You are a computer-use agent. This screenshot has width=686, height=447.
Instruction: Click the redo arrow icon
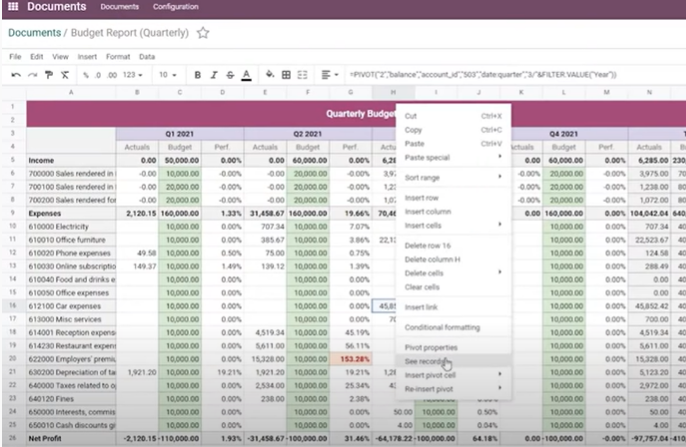point(32,75)
